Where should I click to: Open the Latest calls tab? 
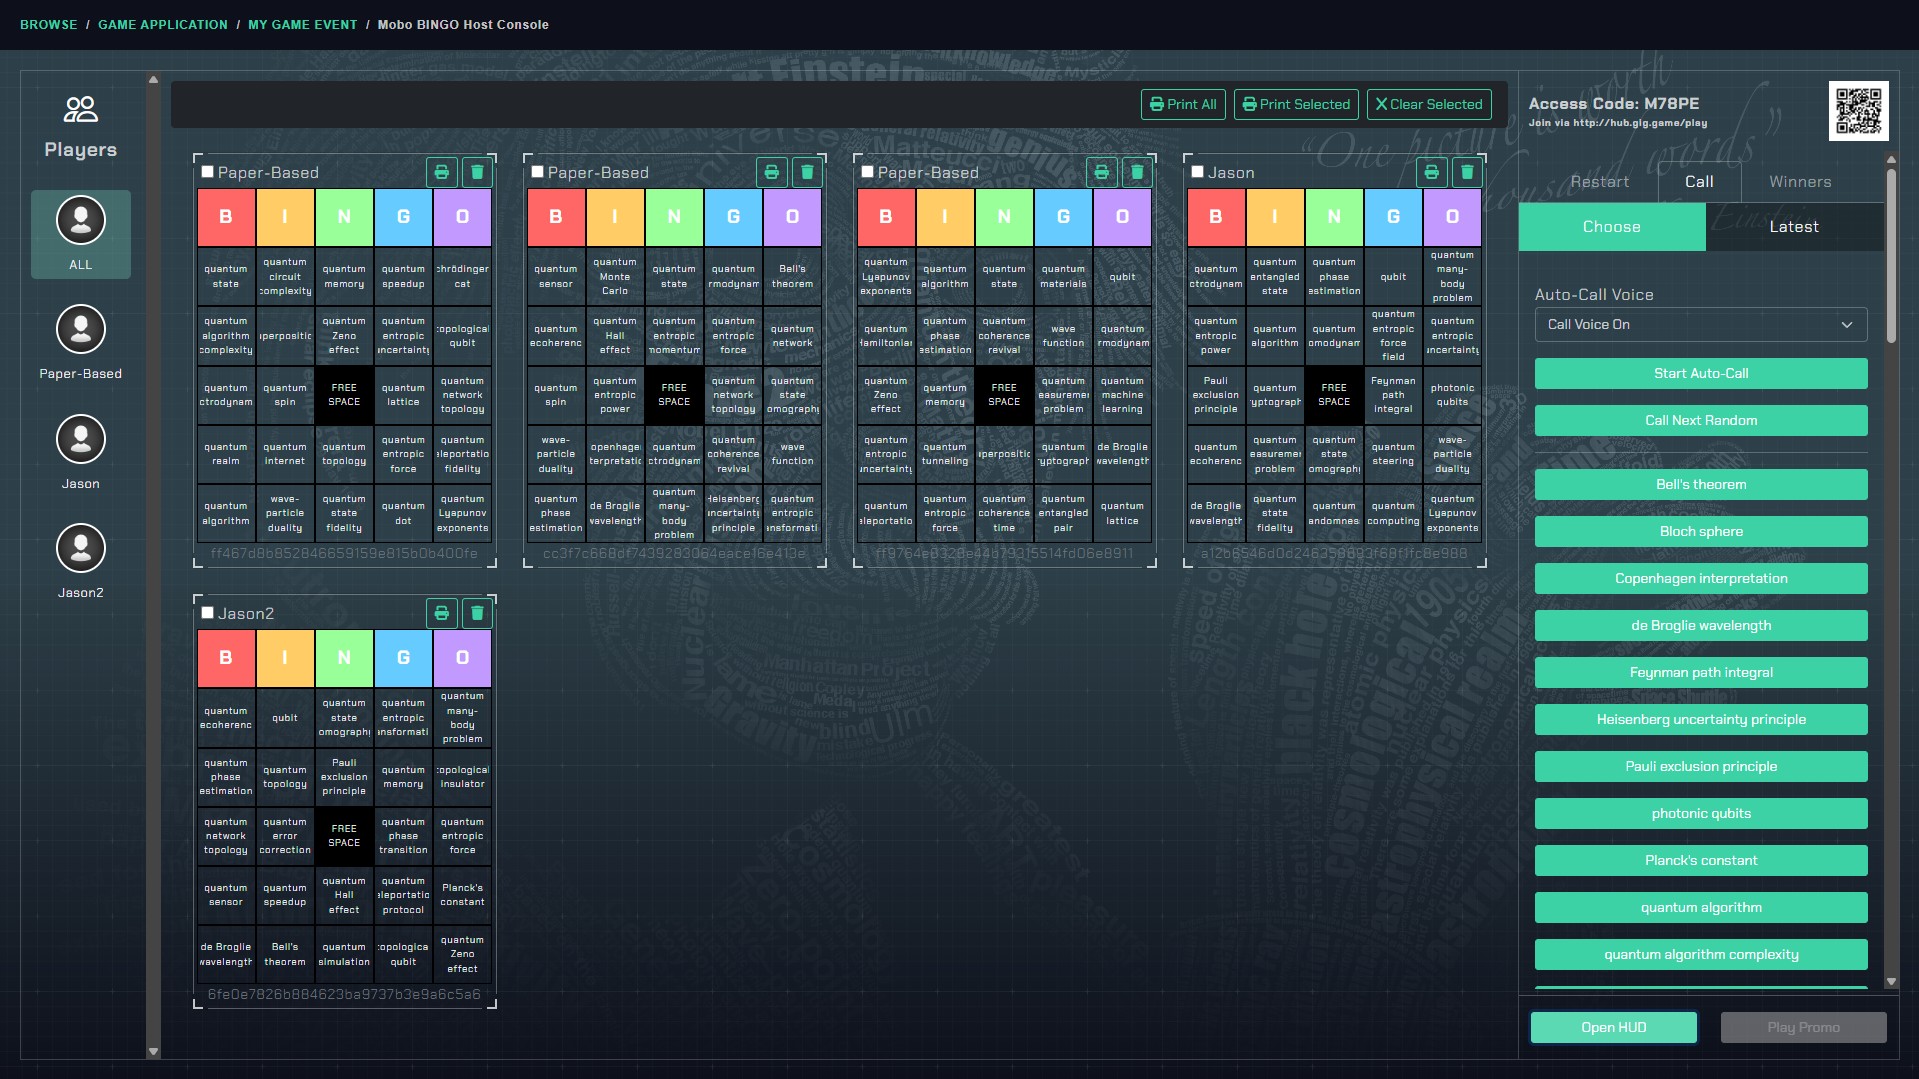pos(1793,227)
